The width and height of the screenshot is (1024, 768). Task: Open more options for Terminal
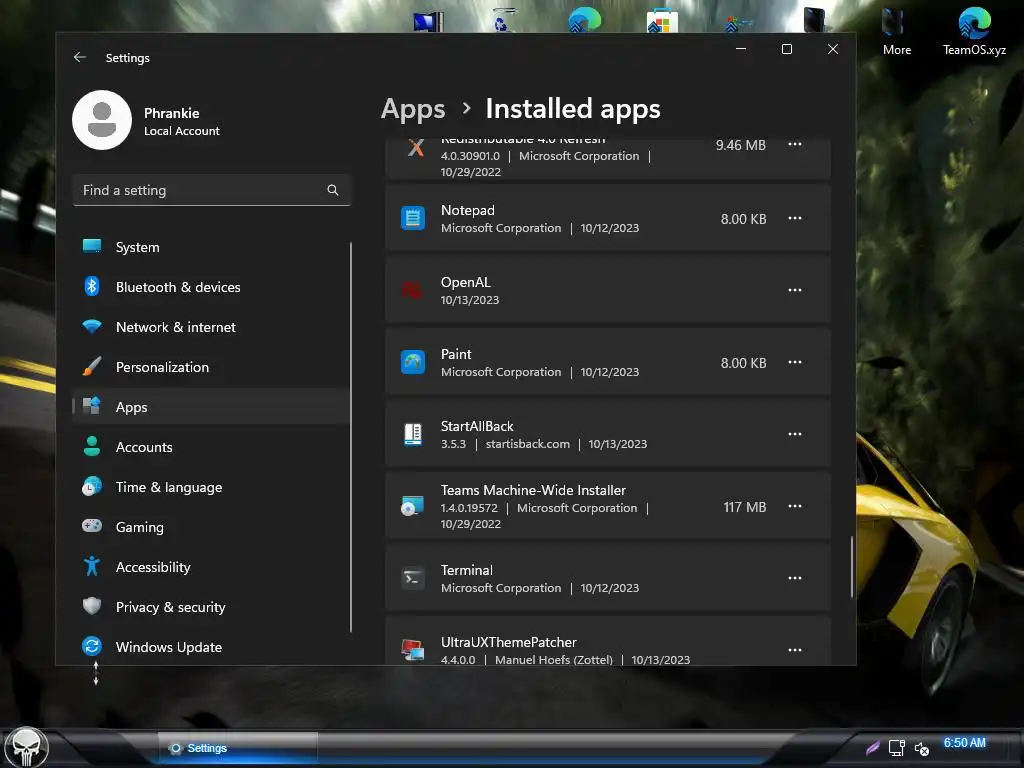(x=794, y=578)
